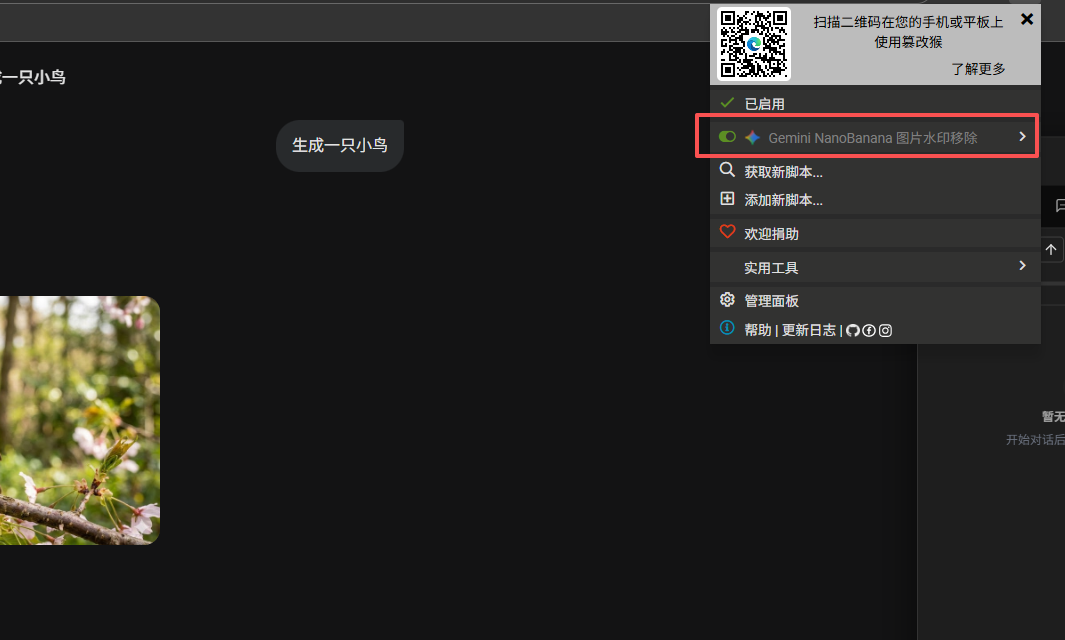Click the 了解更多 learn more link
The height and width of the screenshot is (640, 1065).
[x=978, y=69]
